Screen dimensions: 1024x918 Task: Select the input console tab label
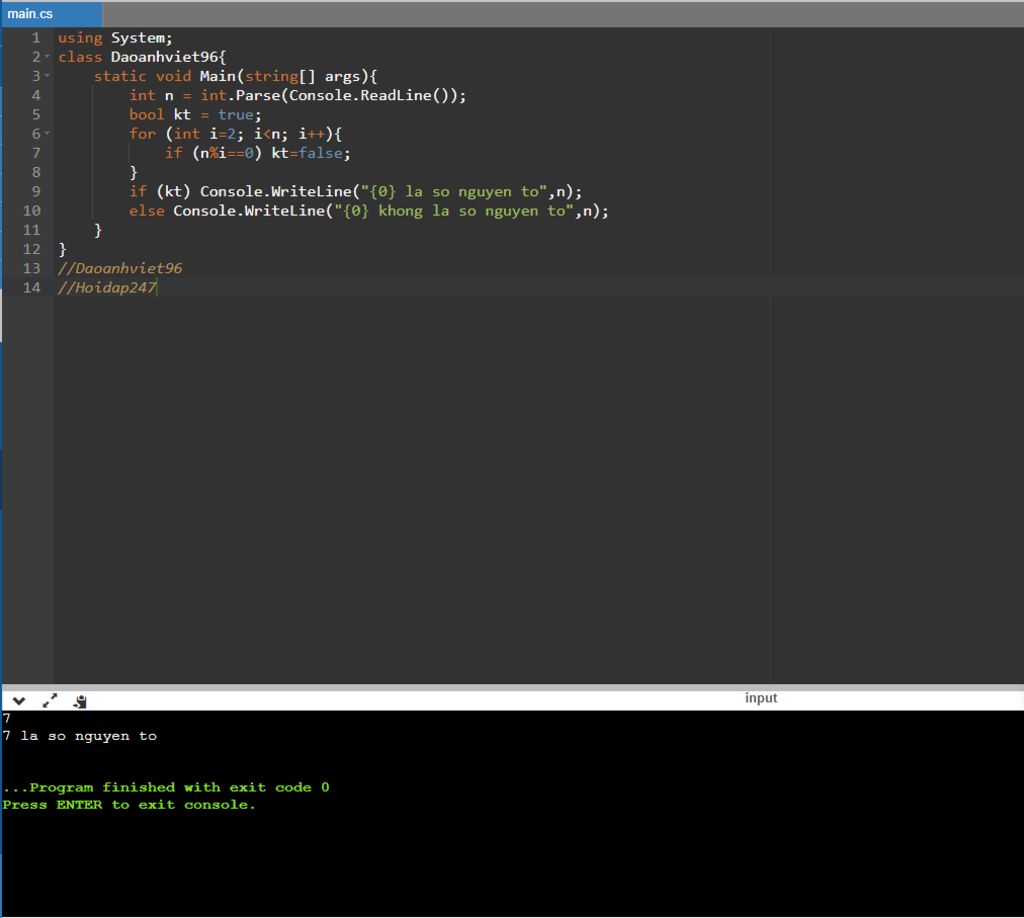coord(761,698)
